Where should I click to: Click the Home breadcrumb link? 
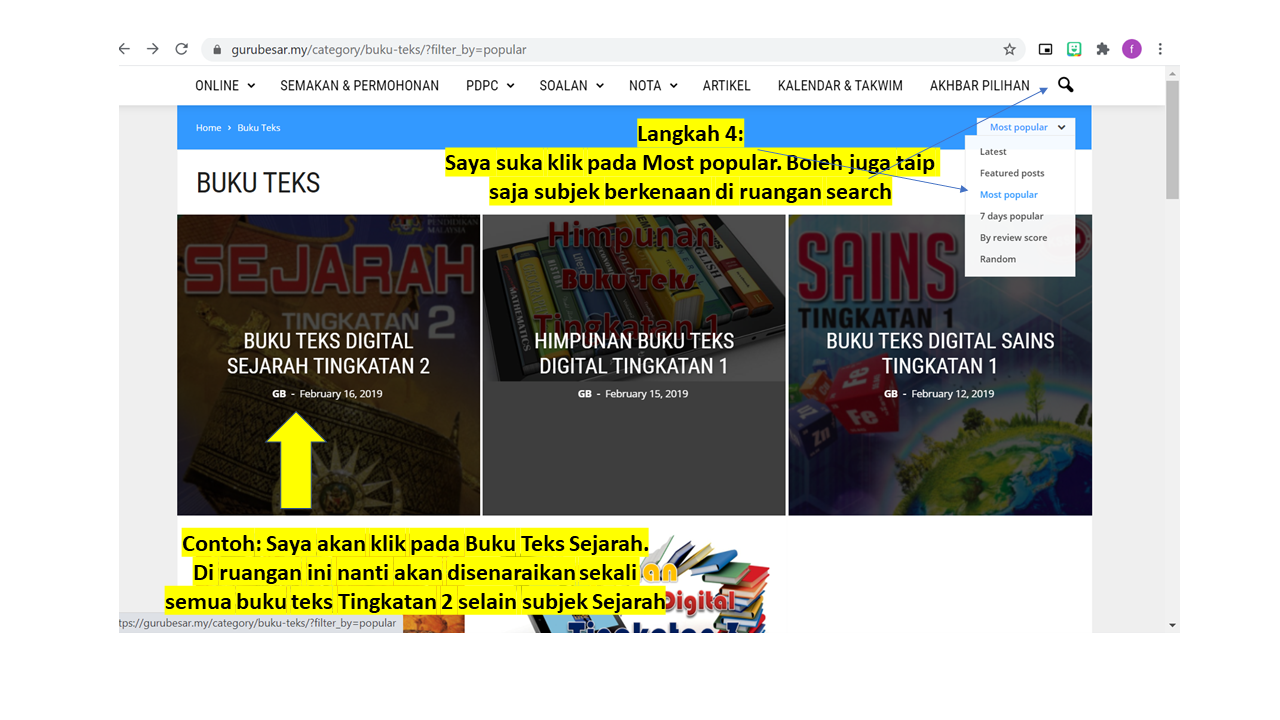point(208,128)
